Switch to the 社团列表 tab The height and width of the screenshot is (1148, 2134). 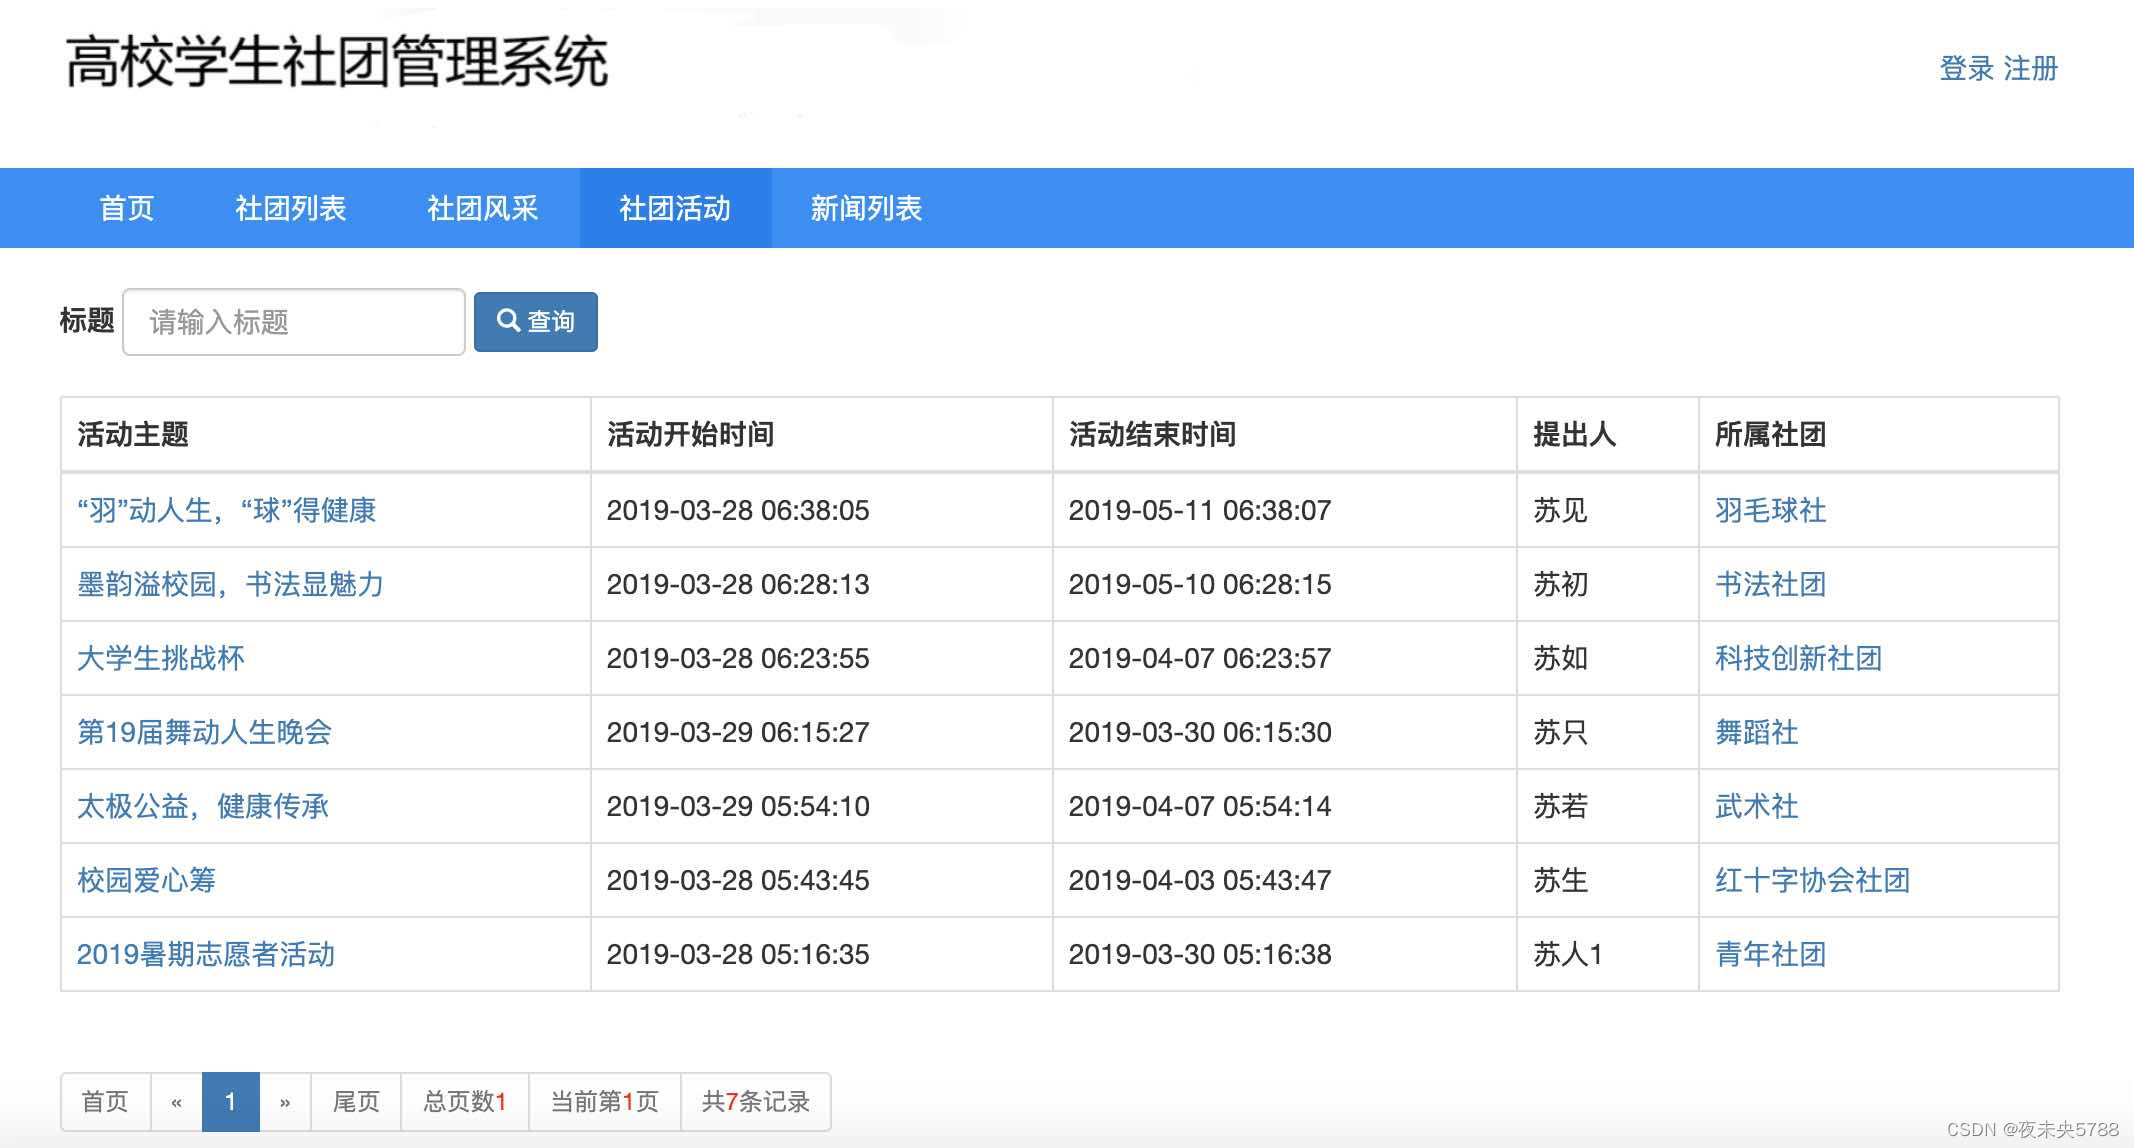point(290,208)
